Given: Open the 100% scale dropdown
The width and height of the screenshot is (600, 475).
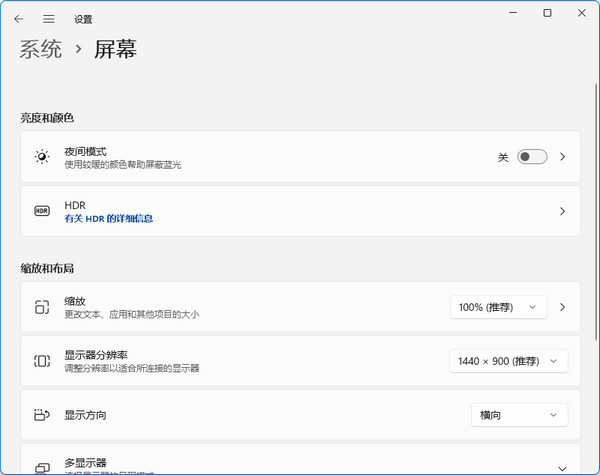Looking at the screenshot, I should (498, 307).
